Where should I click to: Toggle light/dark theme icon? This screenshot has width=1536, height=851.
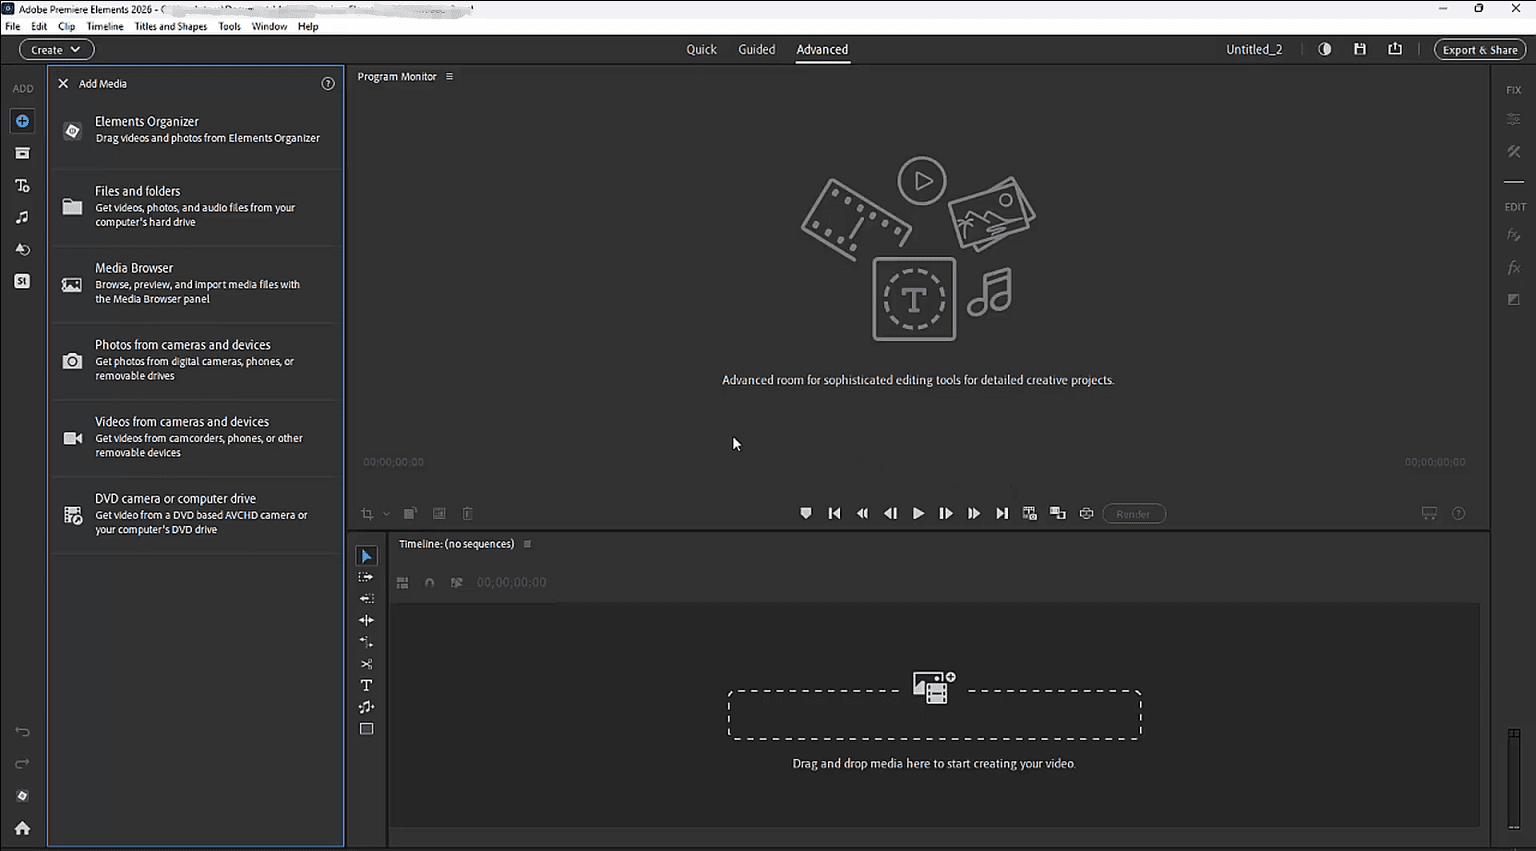point(1325,49)
